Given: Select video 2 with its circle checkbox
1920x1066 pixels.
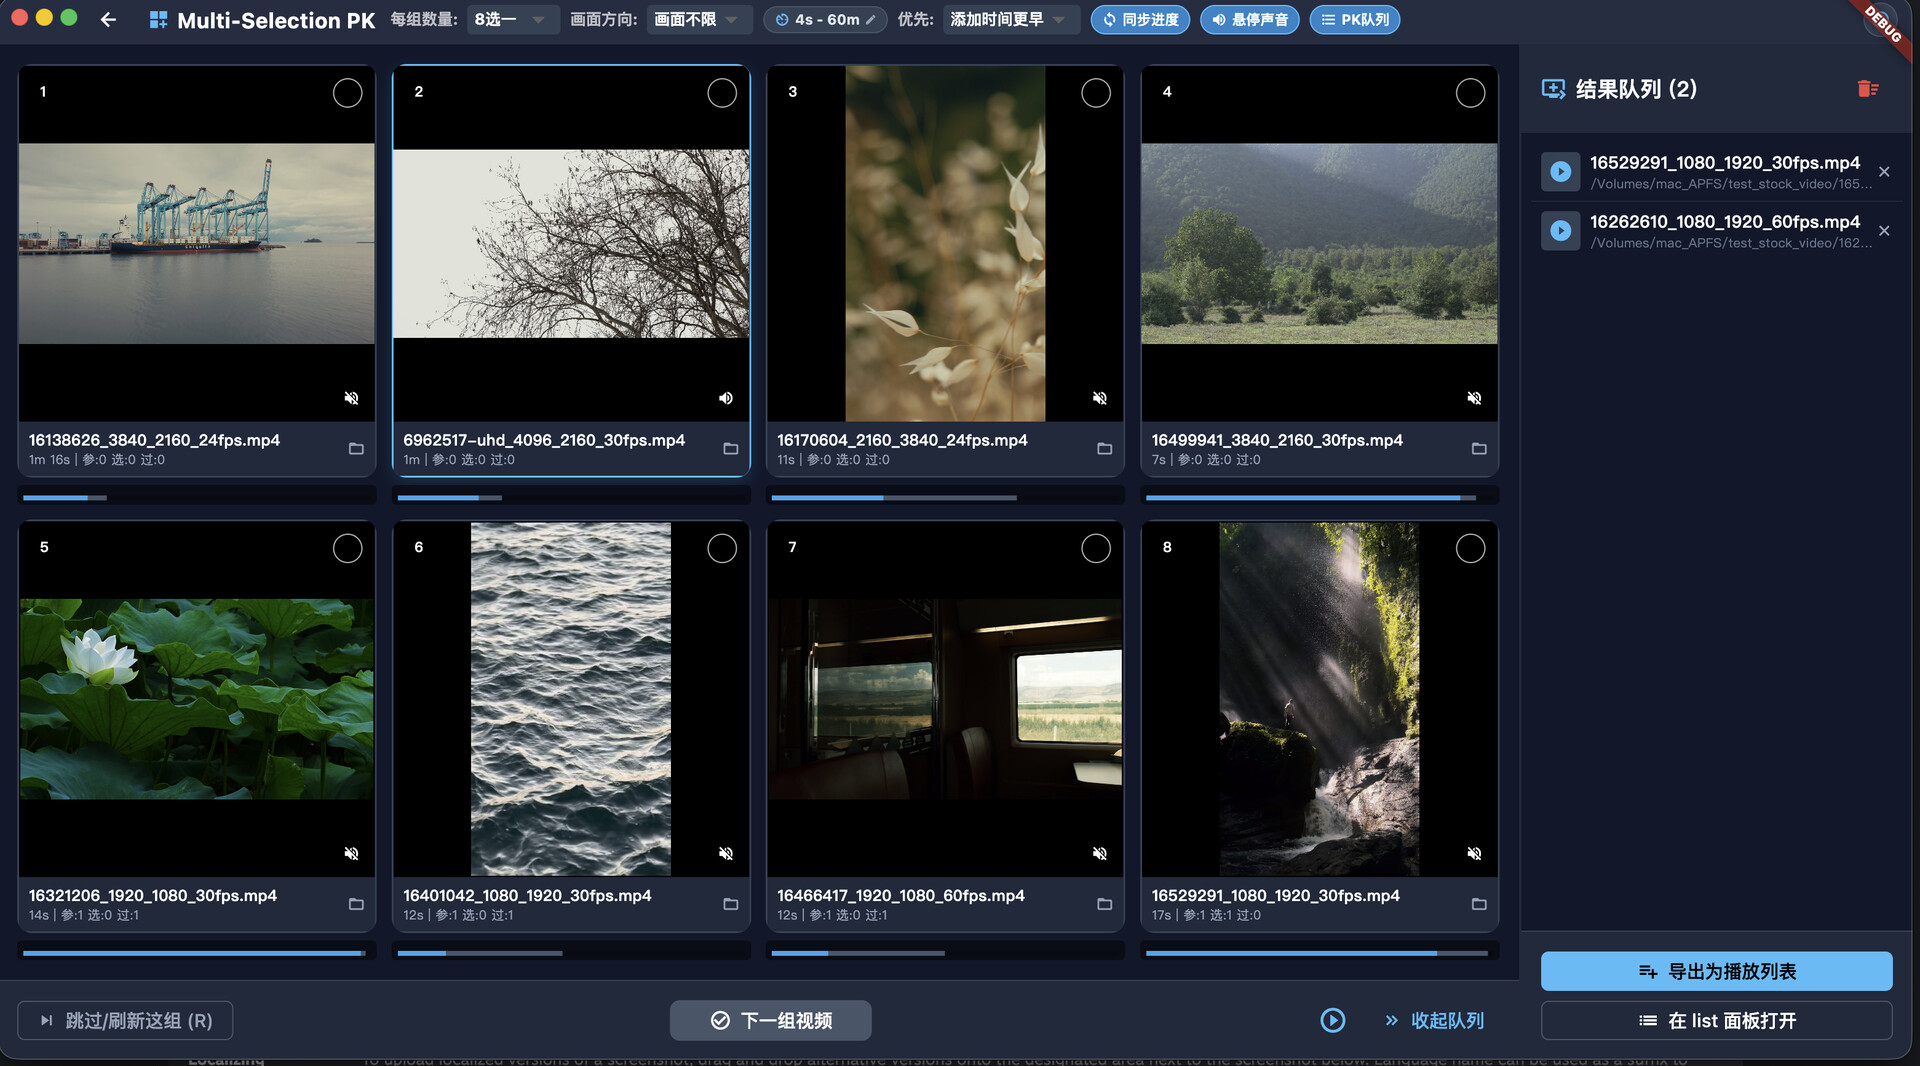Looking at the screenshot, I should click(x=722, y=93).
